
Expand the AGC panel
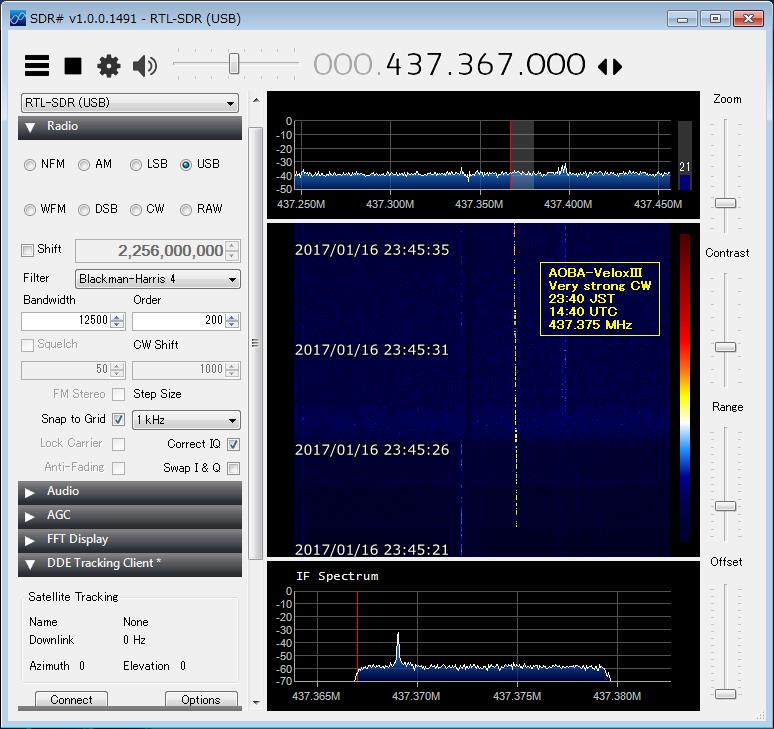[130, 516]
